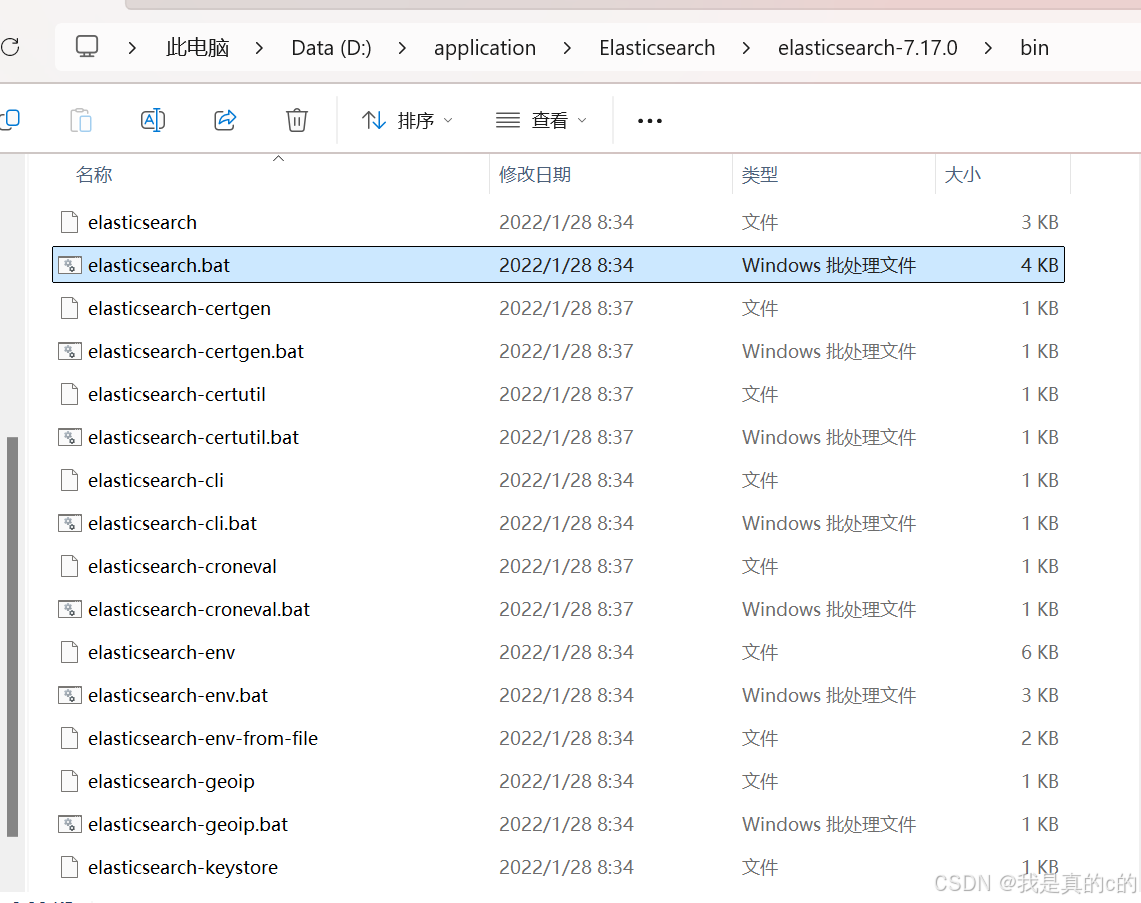Go to the application folder in the address bar

(485, 48)
